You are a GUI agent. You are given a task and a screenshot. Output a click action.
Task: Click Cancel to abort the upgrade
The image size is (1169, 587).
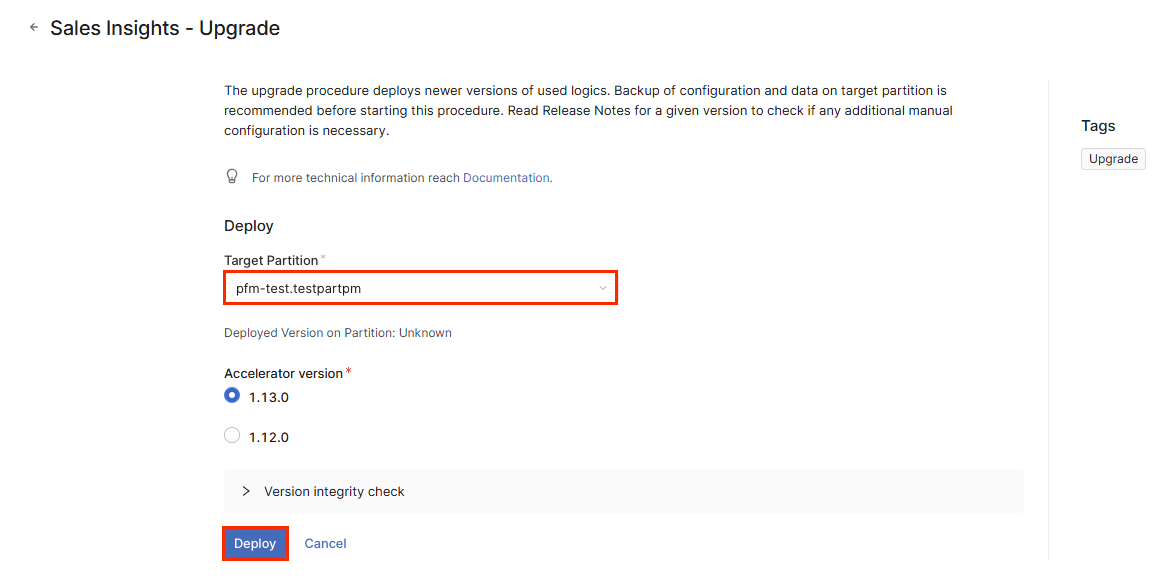[324, 543]
